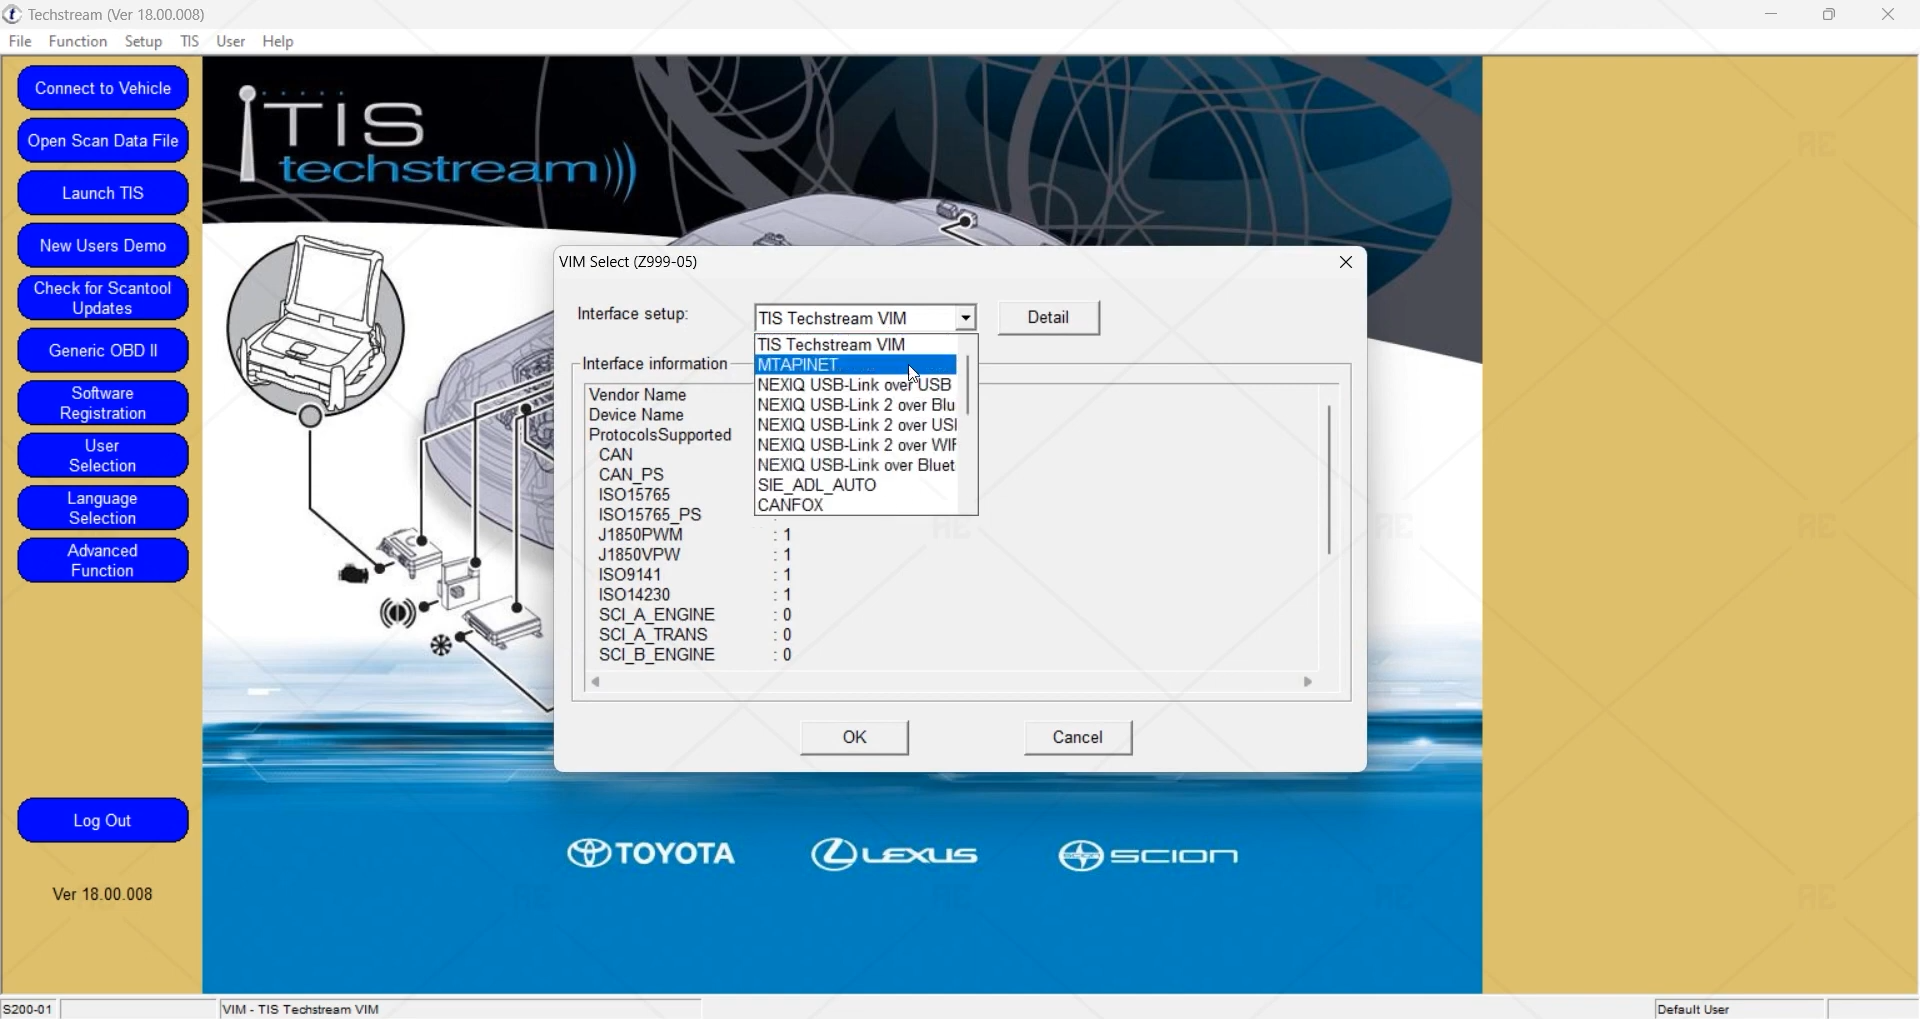1920x1019 pixels.
Task: Launch TIS from the sidebar
Action: tap(102, 192)
